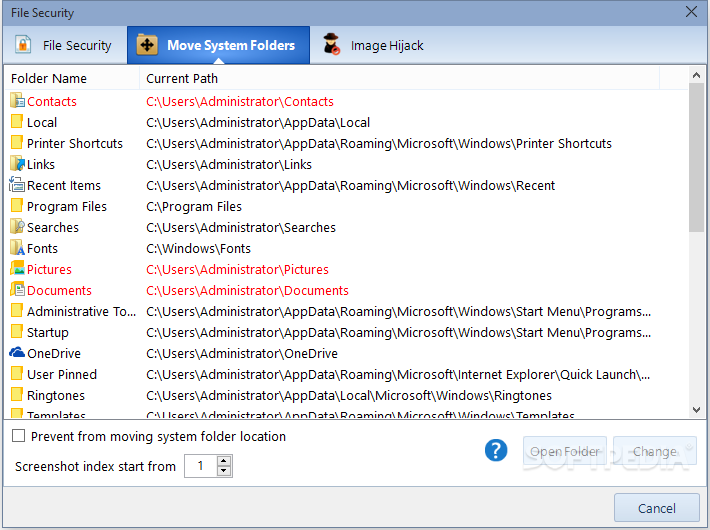Select the Documents folder name
Screen dimensions: 710x530
tap(59, 290)
